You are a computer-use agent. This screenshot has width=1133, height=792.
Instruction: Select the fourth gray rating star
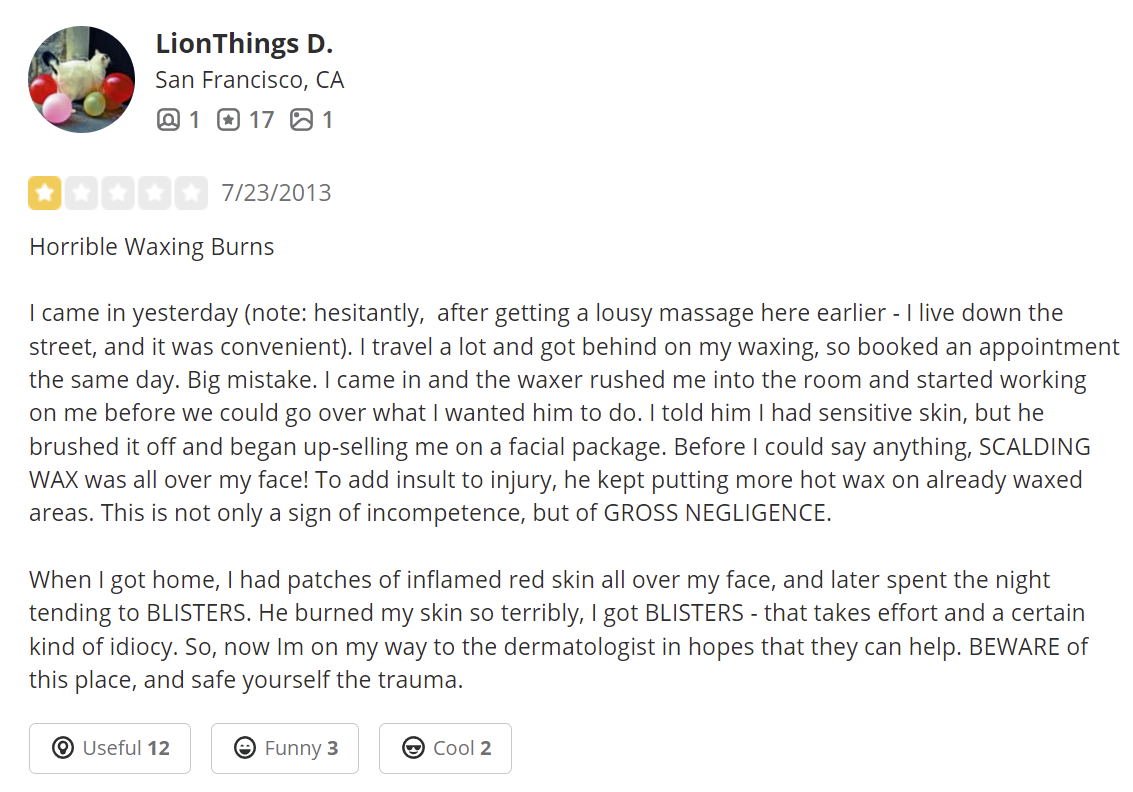[x=155, y=193]
